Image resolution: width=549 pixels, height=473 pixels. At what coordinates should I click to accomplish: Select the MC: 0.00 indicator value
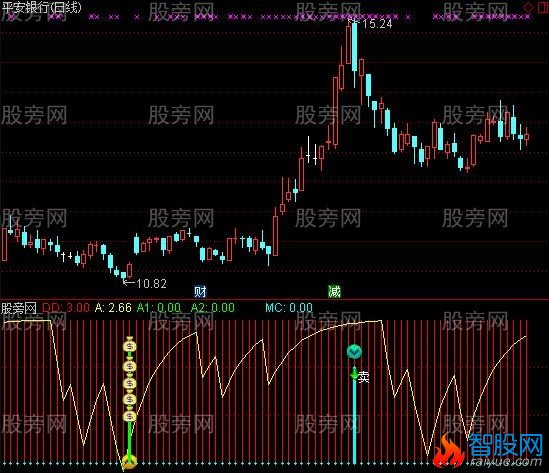pos(289,308)
